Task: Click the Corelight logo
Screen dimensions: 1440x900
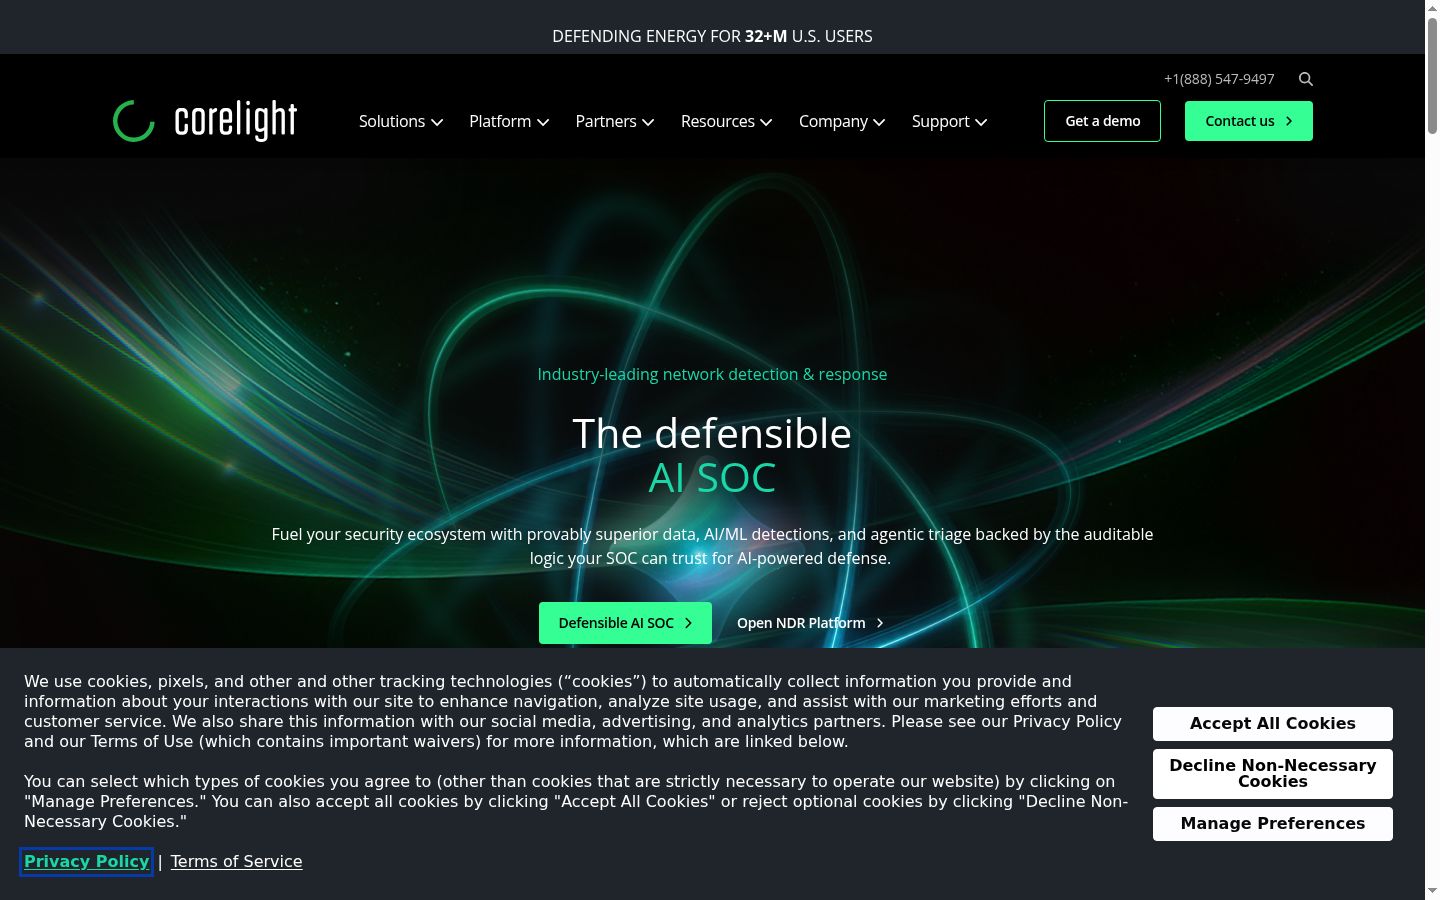Action: 205,121
